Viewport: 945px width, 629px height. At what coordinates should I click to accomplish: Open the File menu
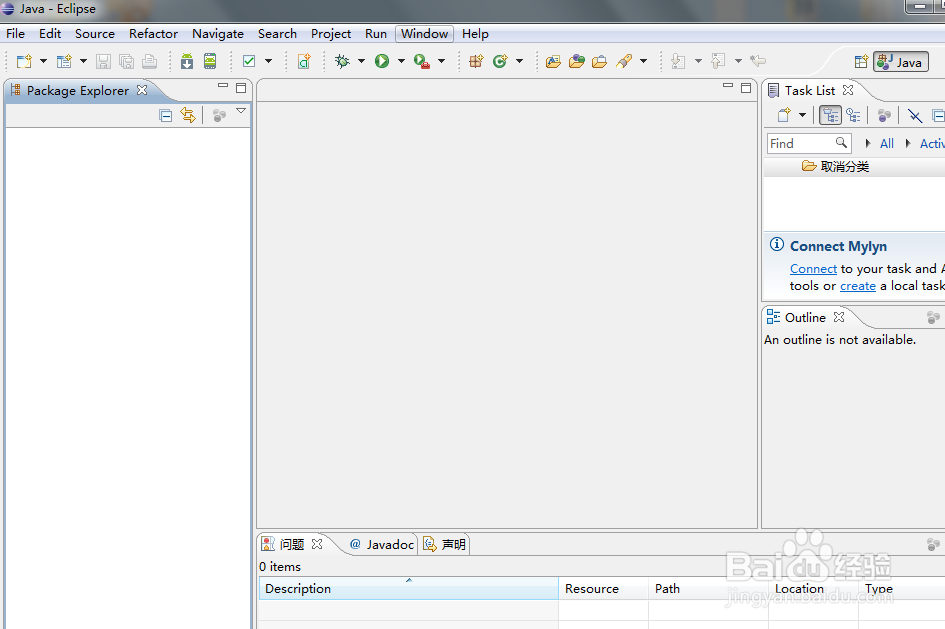click(16, 34)
